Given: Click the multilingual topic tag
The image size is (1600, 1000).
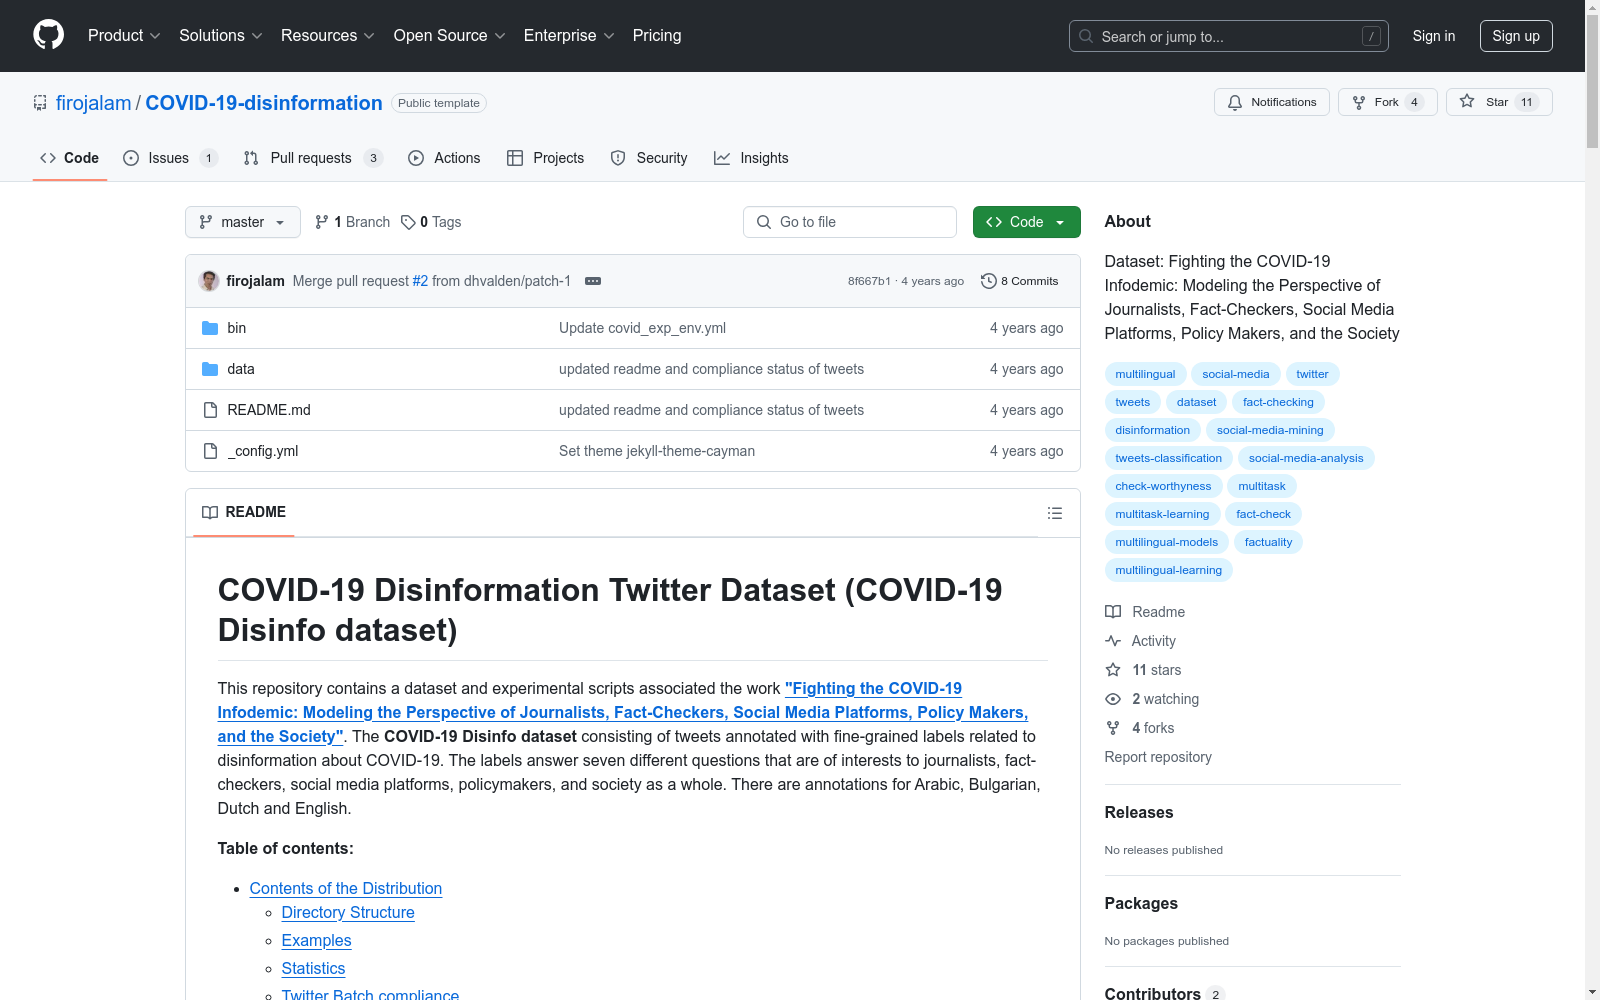Looking at the screenshot, I should click(1146, 374).
